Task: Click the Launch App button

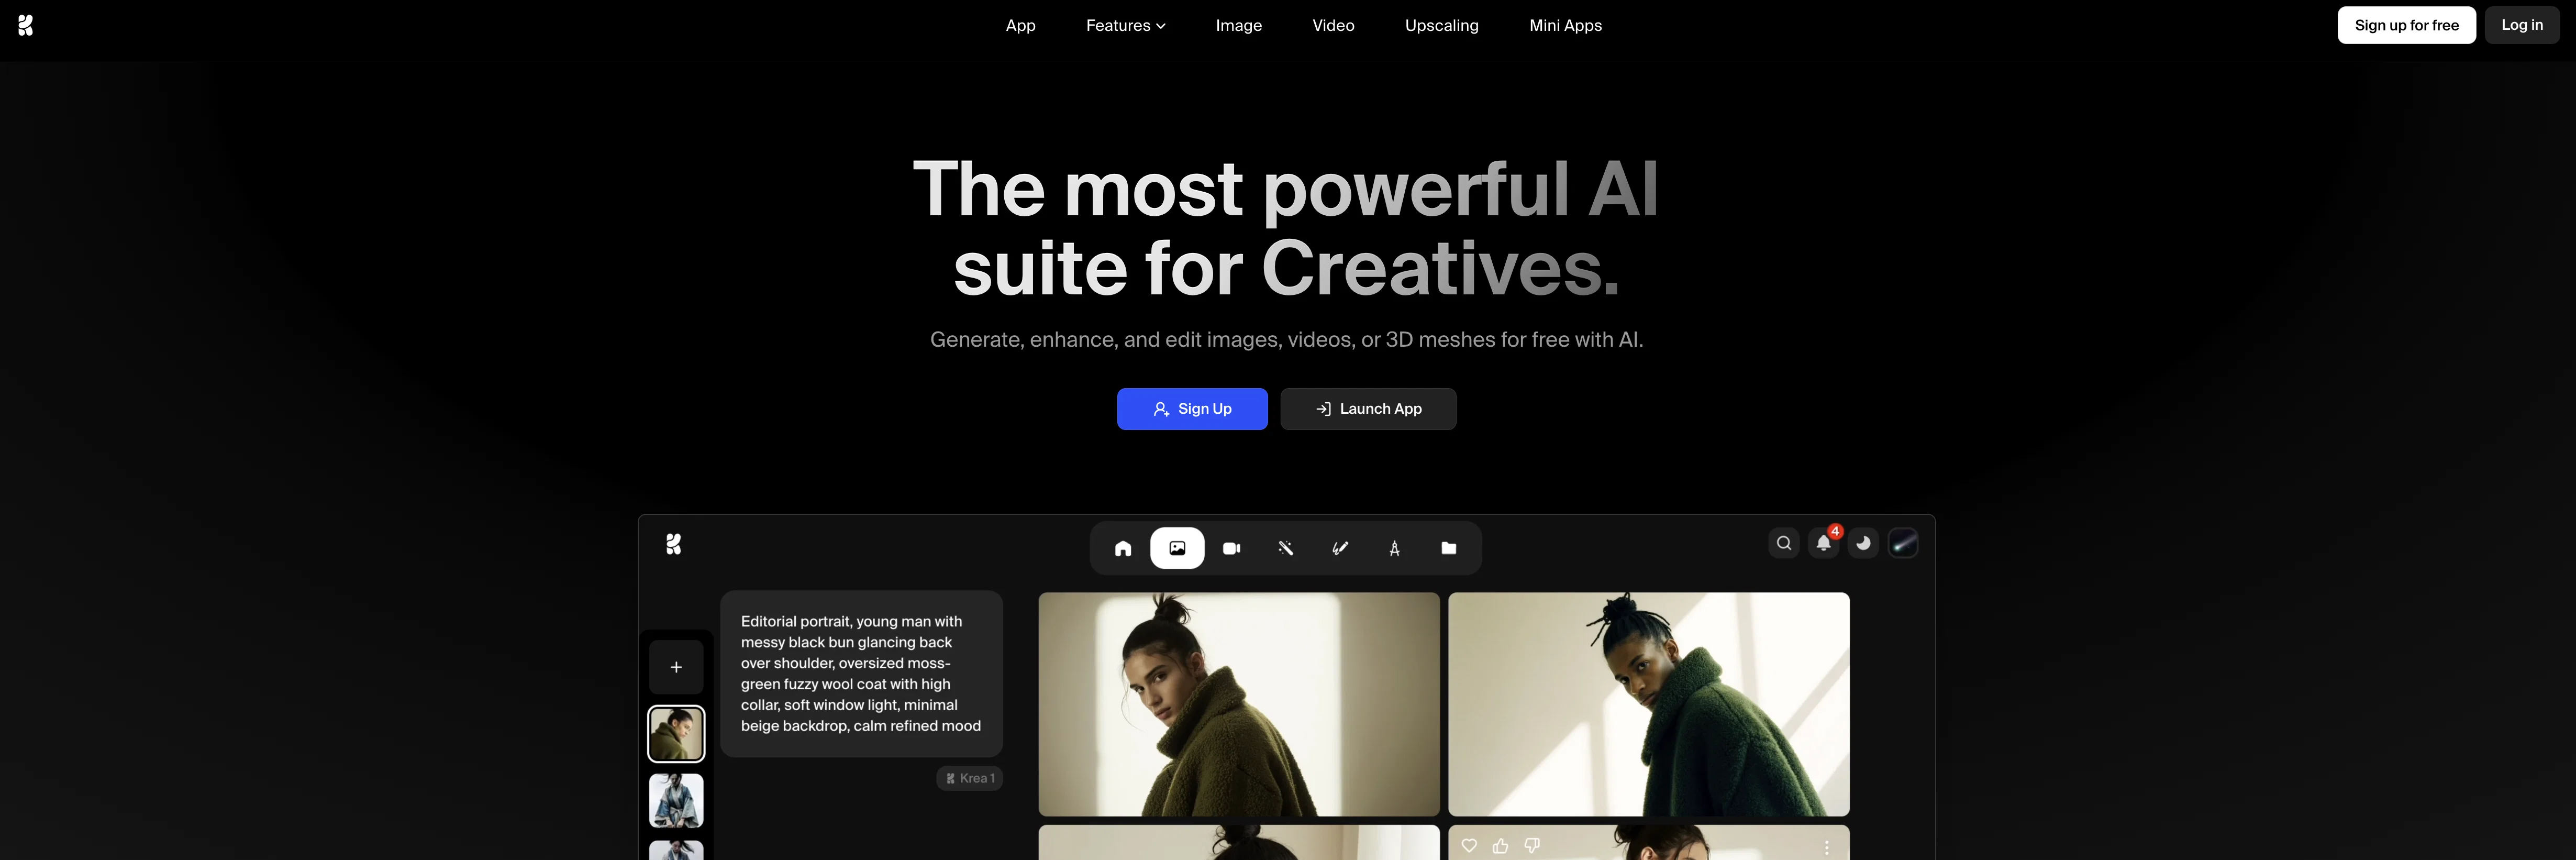Action: 1368,409
